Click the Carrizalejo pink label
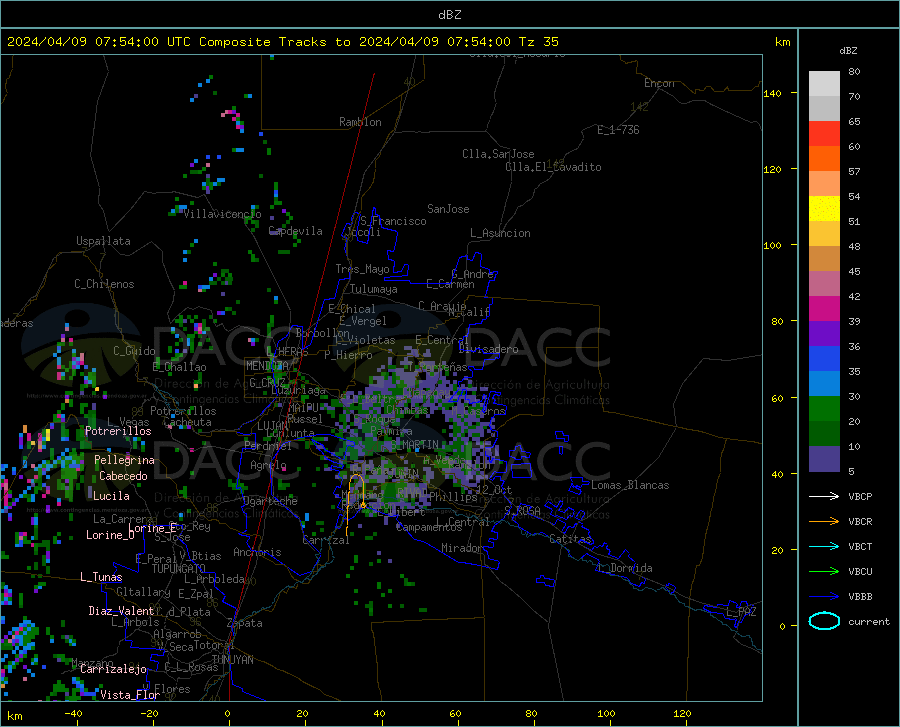 (113, 669)
